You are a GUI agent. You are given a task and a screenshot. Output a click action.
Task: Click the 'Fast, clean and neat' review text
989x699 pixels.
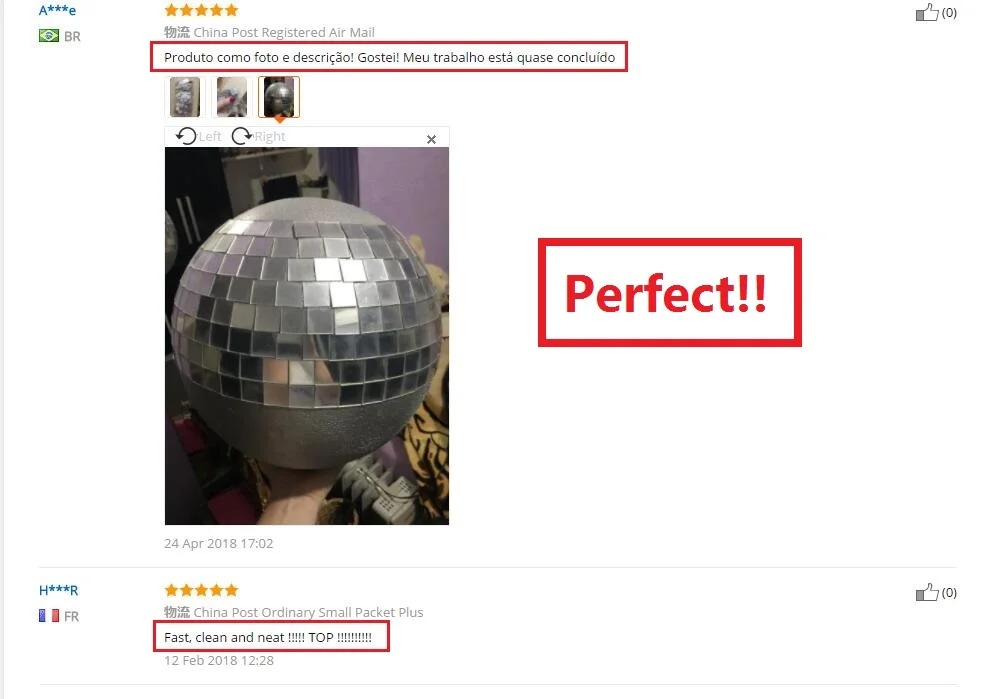(x=268, y=638)
